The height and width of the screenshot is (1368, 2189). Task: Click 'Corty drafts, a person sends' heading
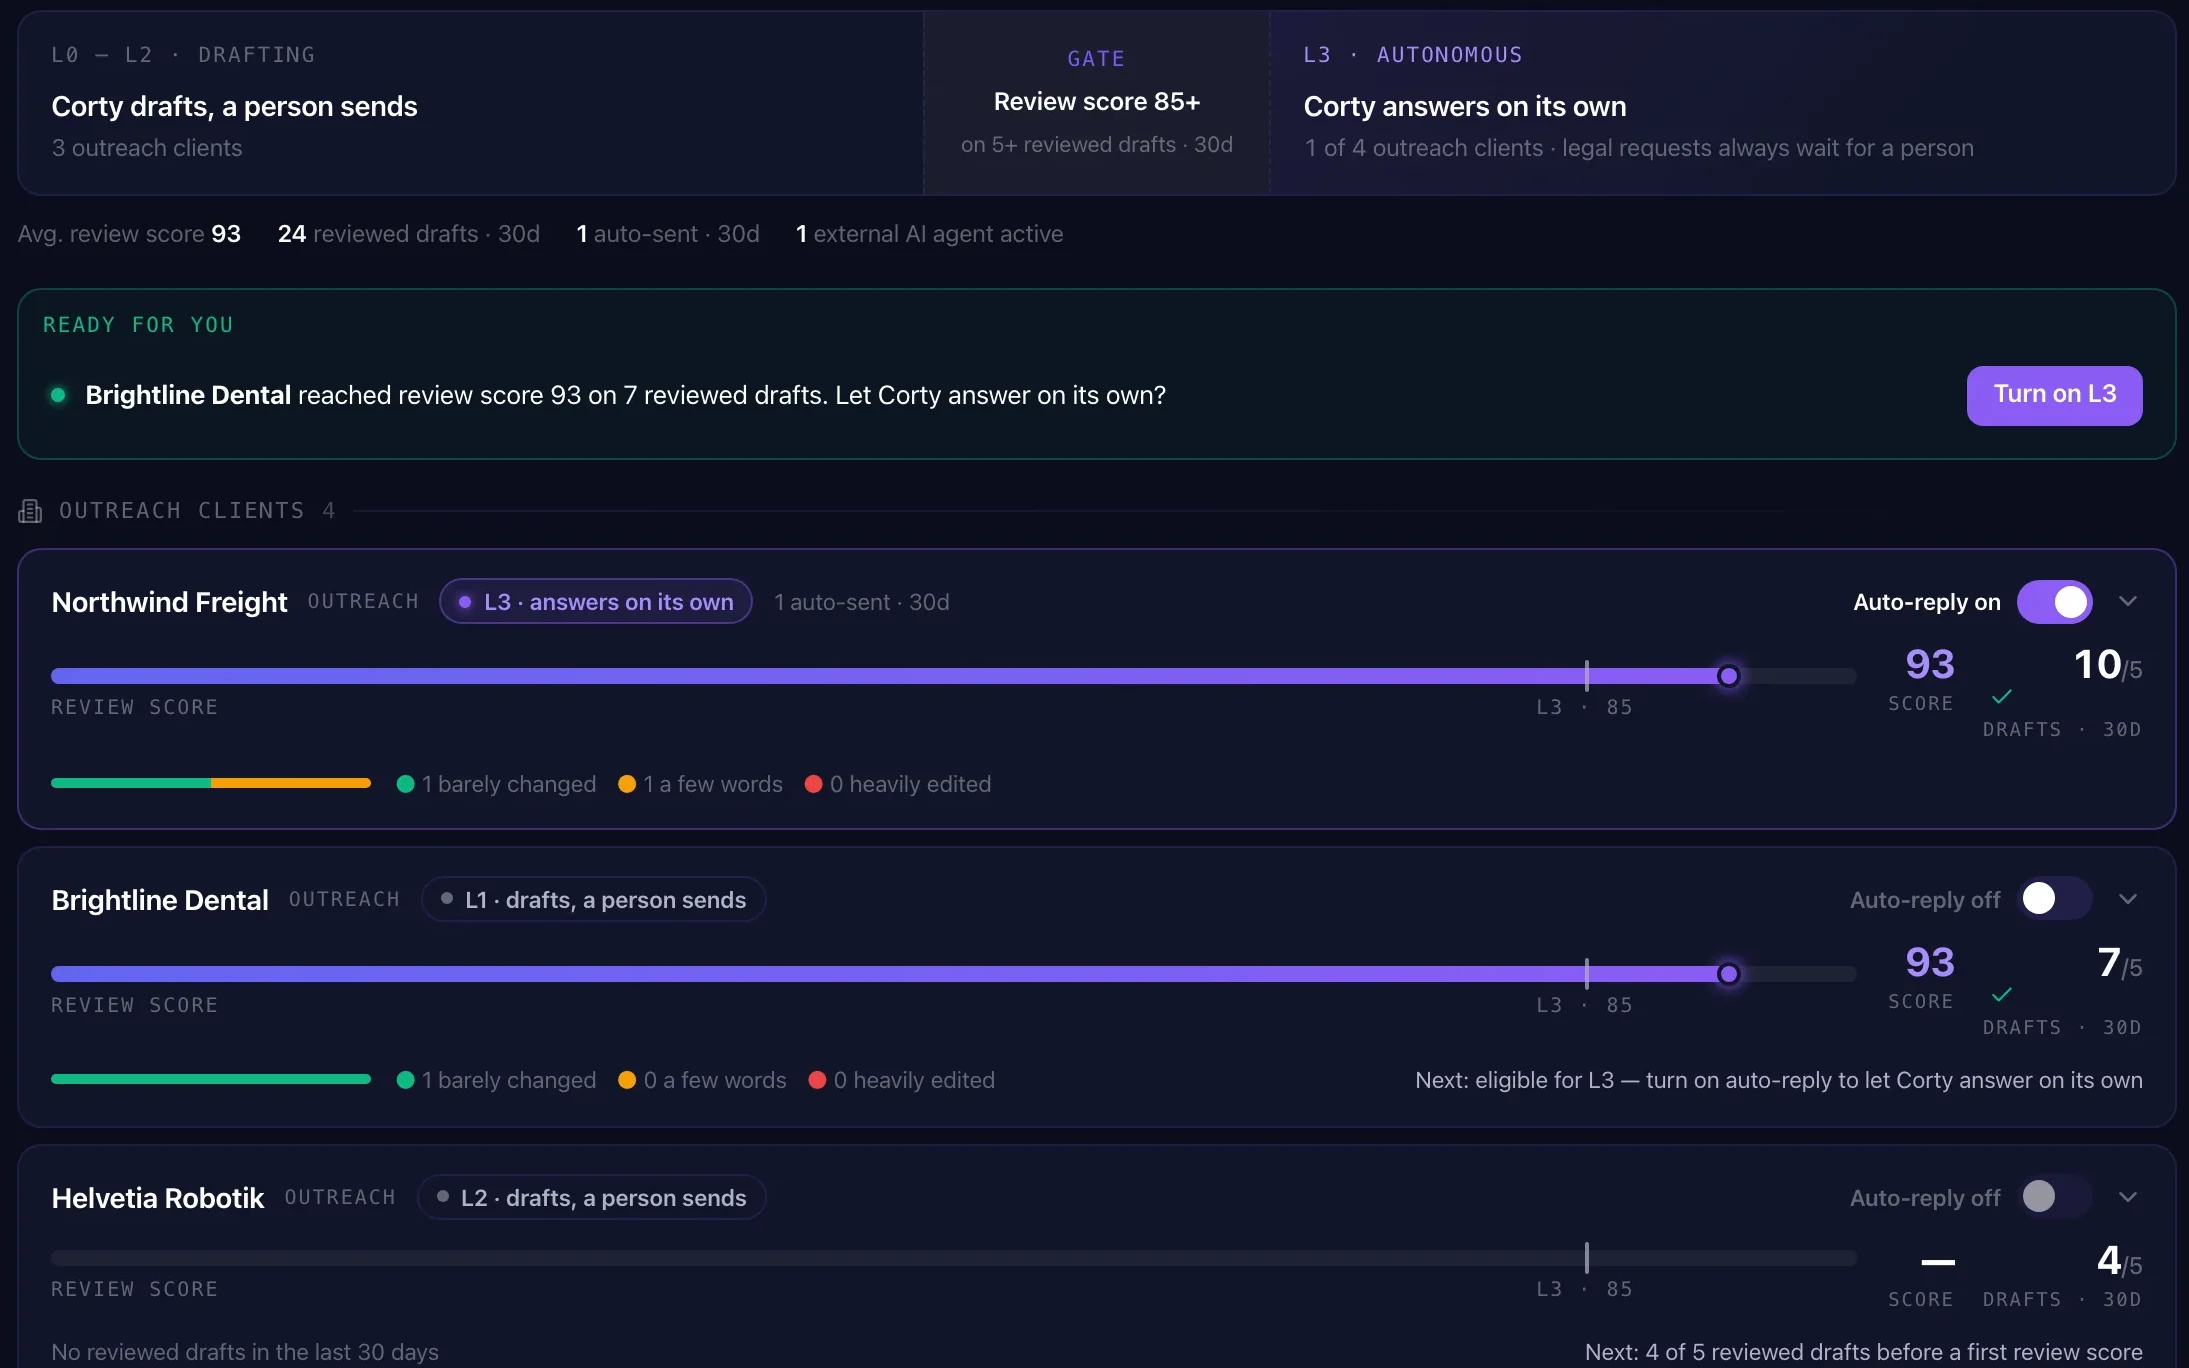(234, 106)
